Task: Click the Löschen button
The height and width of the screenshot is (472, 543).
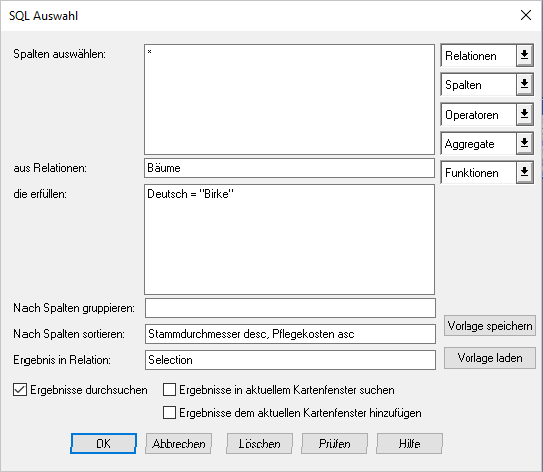Action: (259, 443)
